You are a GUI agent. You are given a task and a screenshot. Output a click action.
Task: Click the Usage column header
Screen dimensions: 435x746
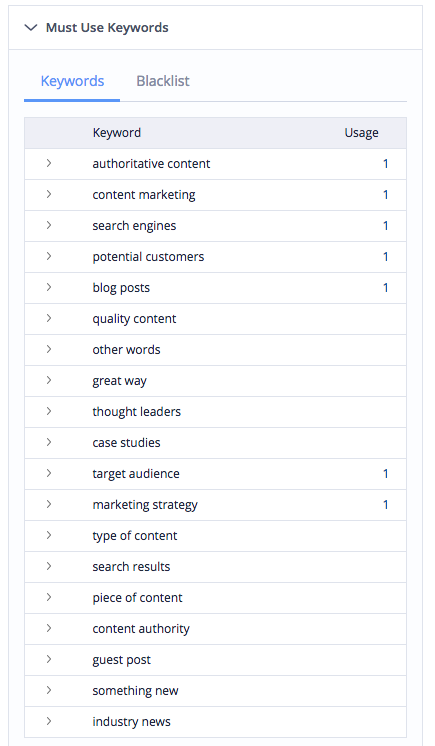coord(361,133)
